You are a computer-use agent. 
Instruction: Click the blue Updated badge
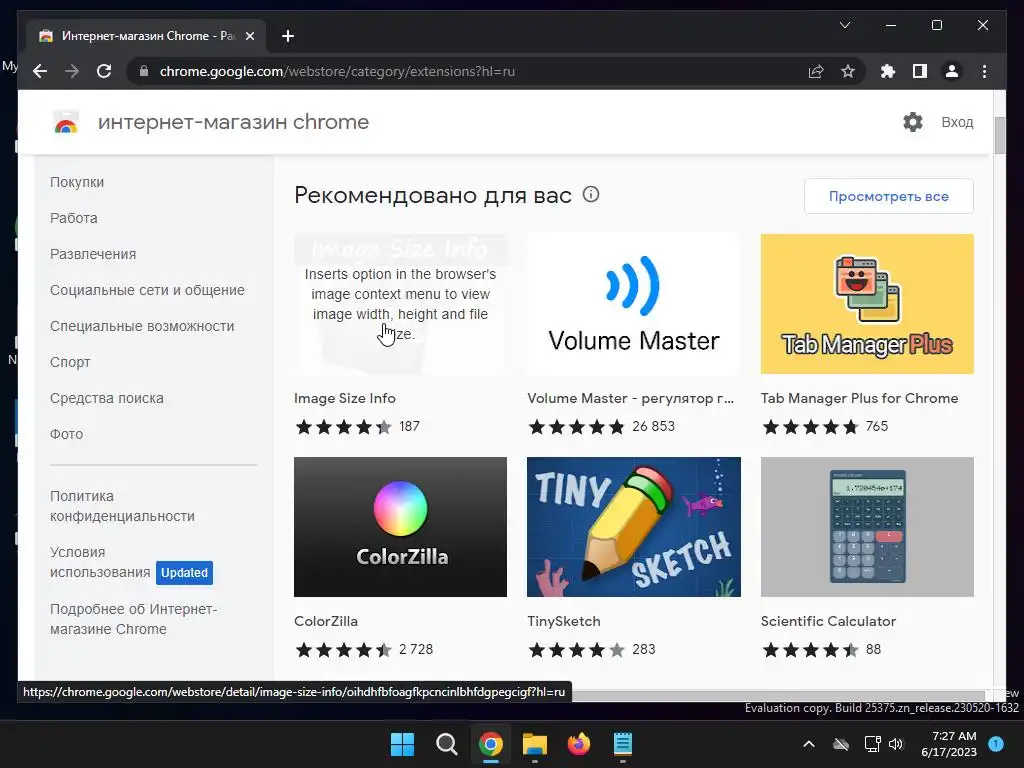(184, 573)
